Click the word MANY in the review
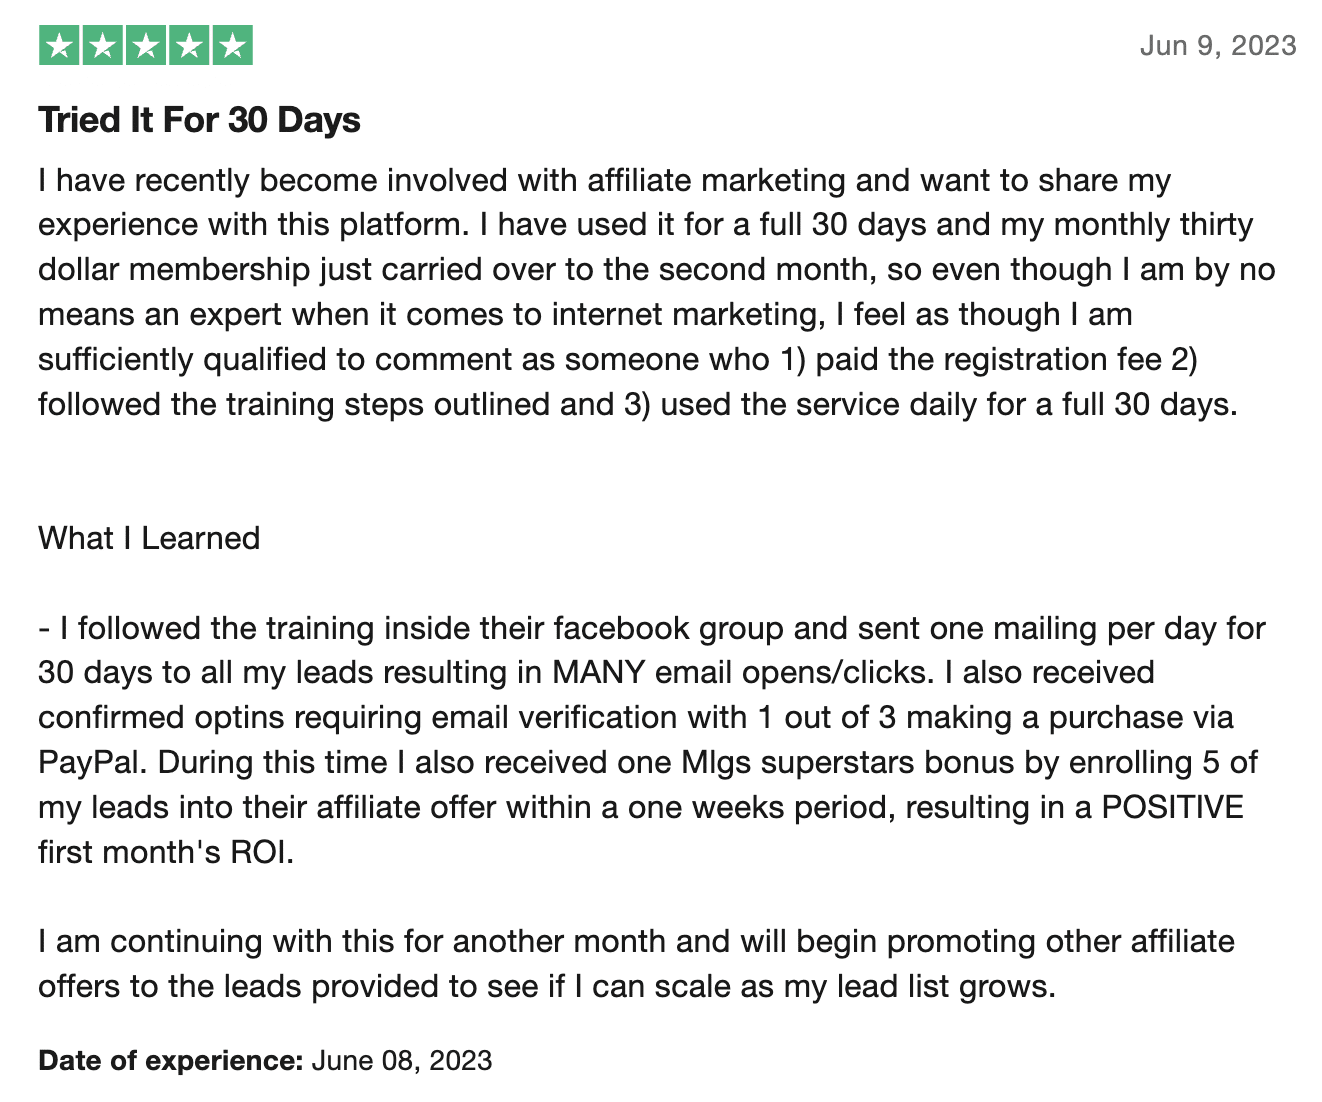 click(x=598, y=672)
